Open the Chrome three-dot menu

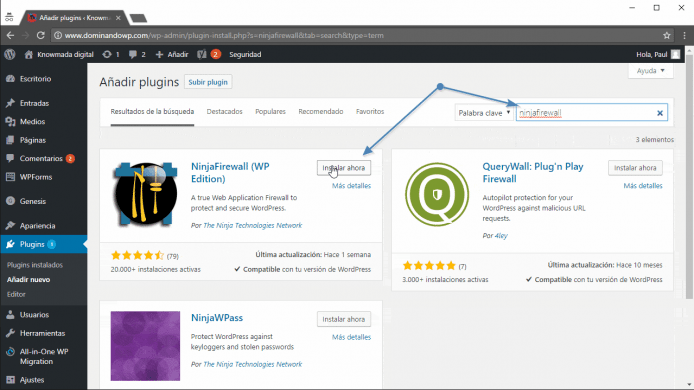click(x=684, y=35)
